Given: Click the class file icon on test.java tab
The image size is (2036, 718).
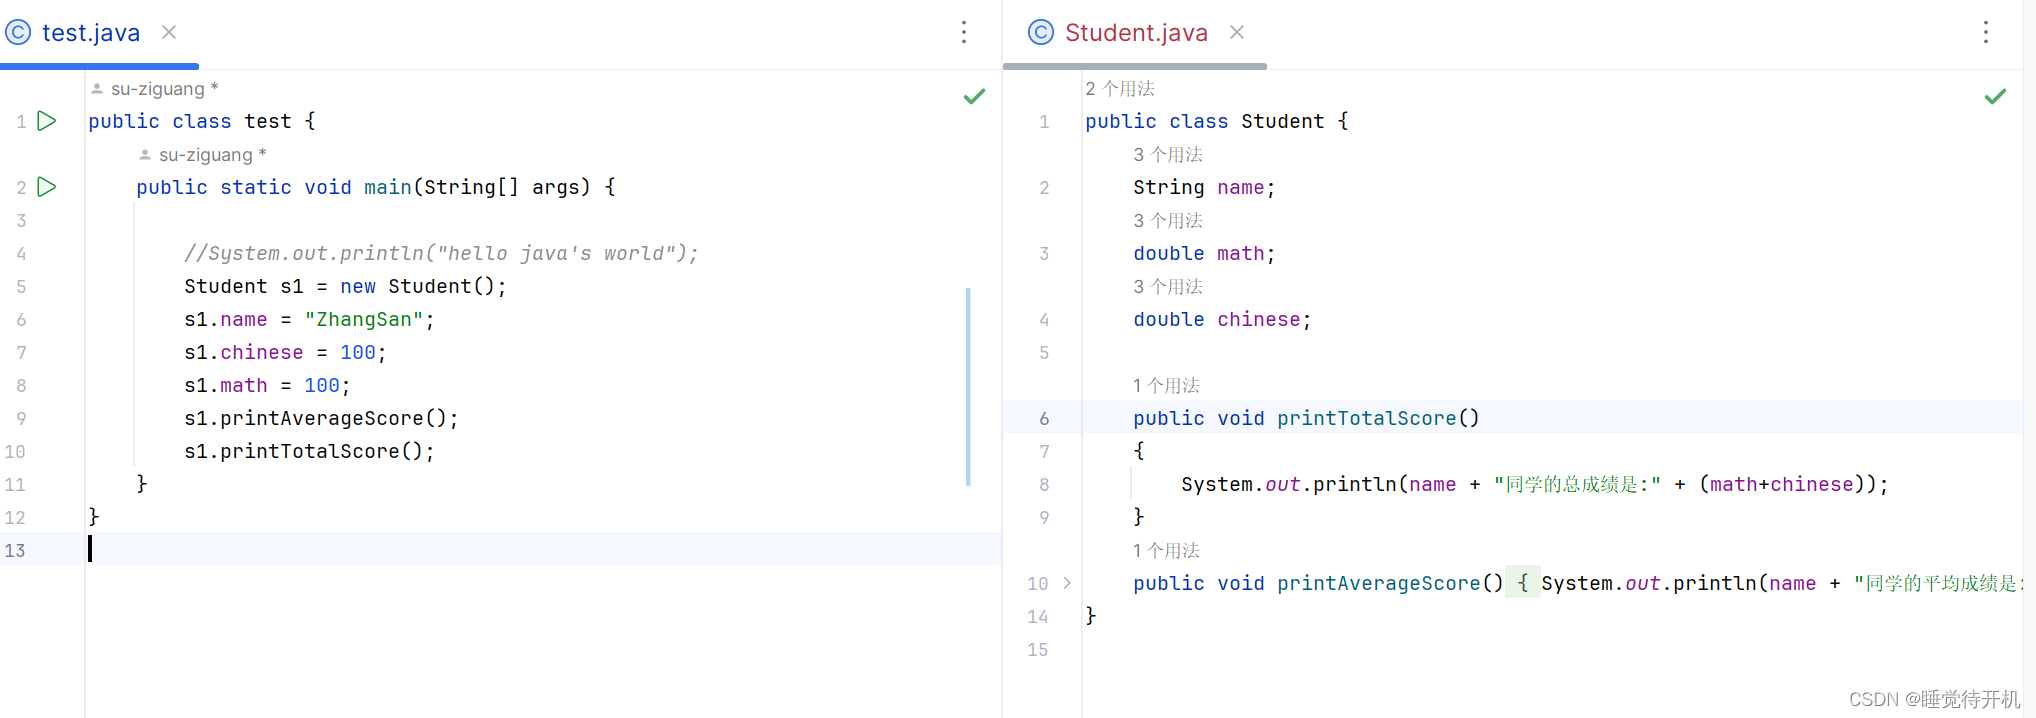Looking at the screenshot, I should pyautogui.click(x=18, y=33).
